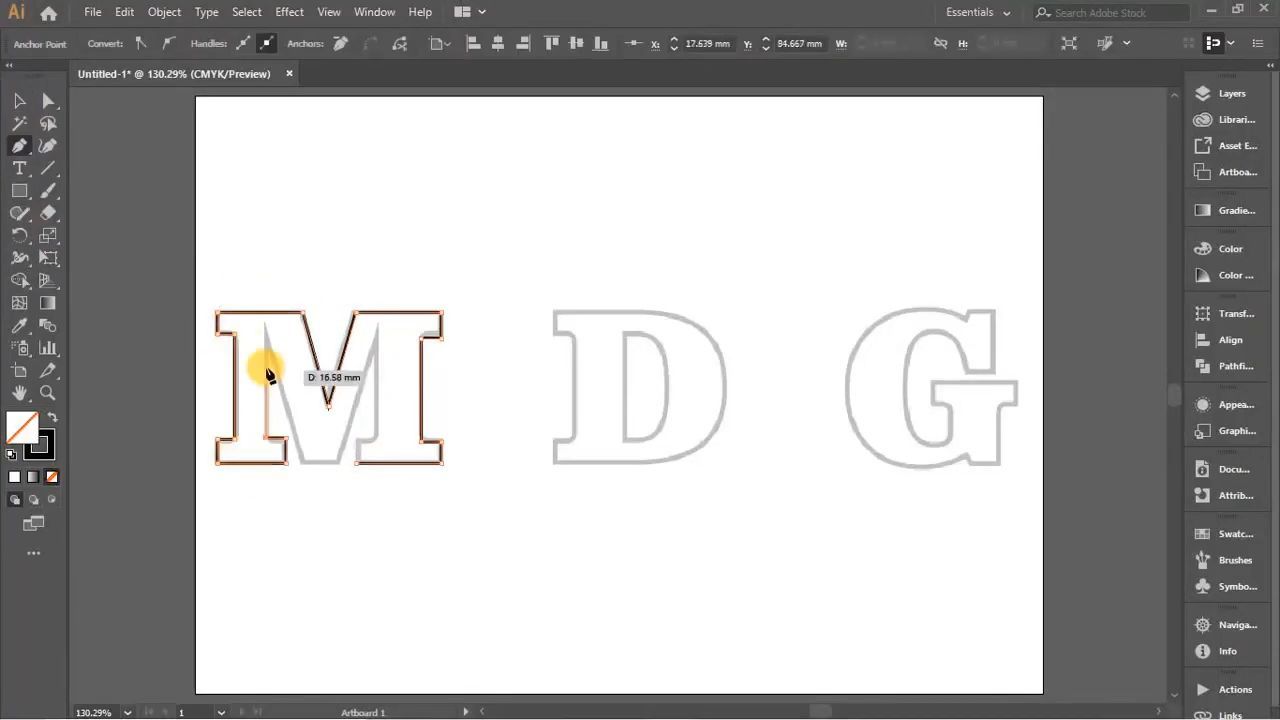Open the Type menu
This screenshot has width=1280, height=720.
pyautogui.click(x=206, y=12)
